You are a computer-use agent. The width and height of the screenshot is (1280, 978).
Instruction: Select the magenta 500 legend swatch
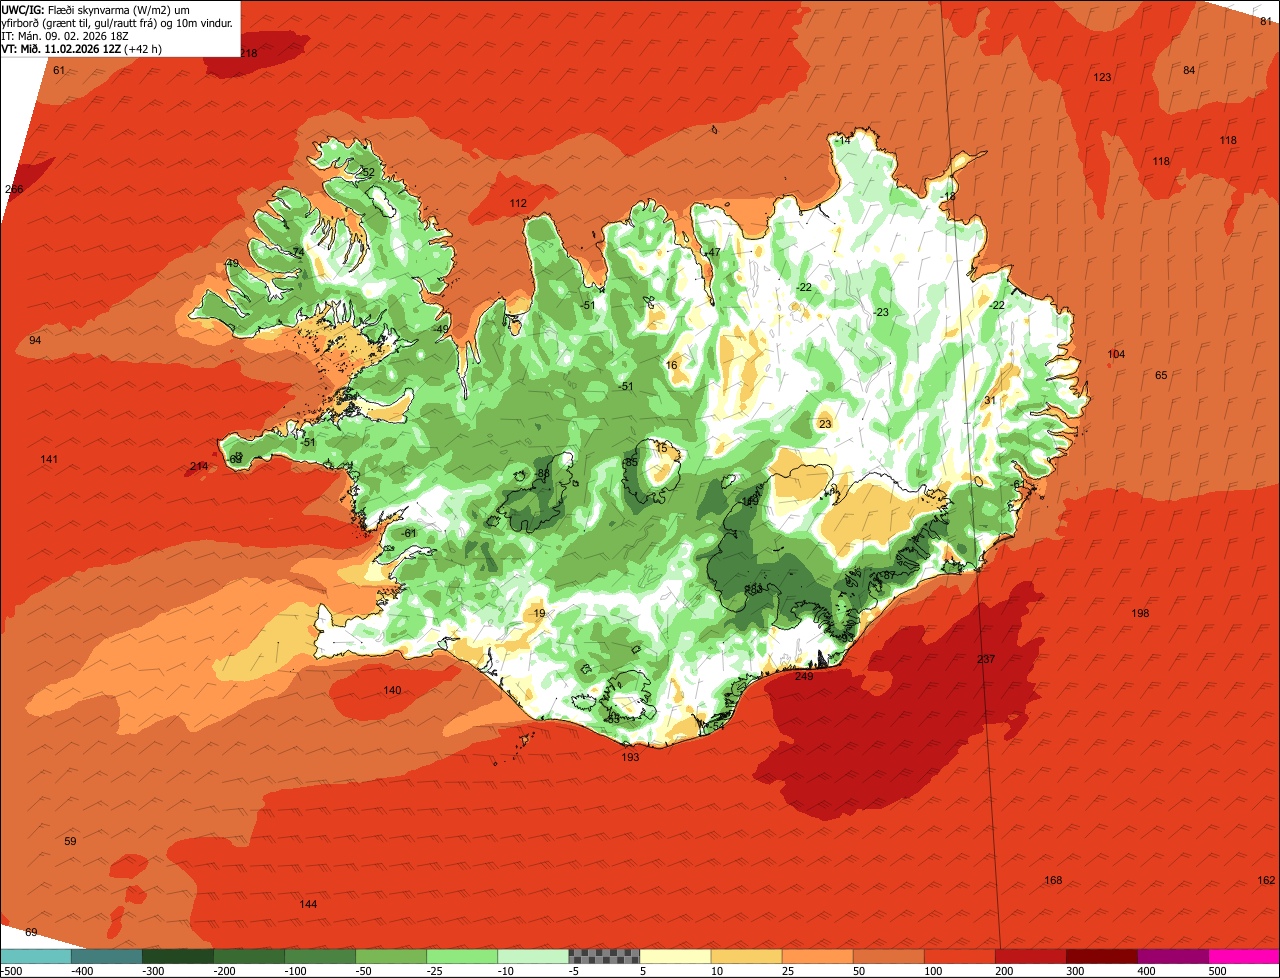1244,956
